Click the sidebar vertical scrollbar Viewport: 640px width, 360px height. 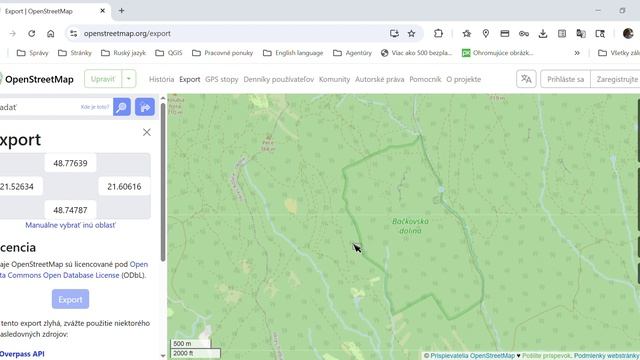(x=163, y=182)
